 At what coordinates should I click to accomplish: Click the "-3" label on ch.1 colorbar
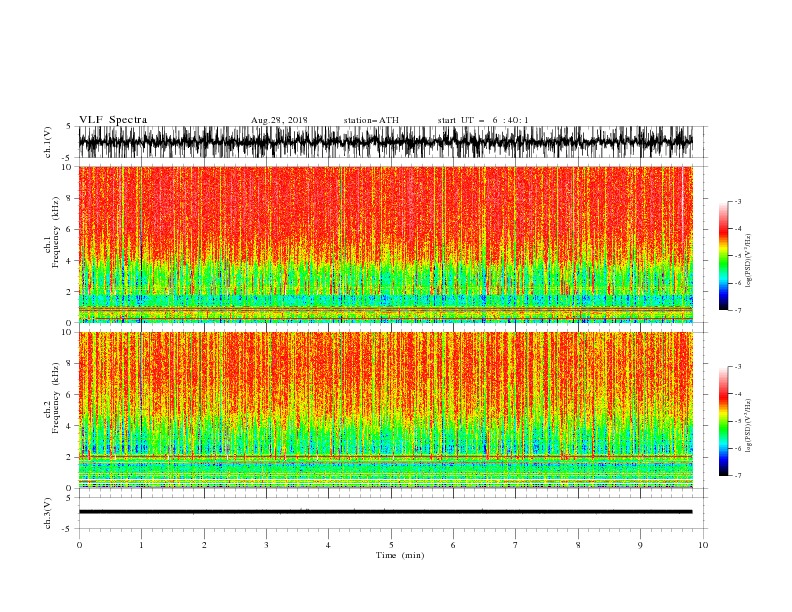click(x=738, y=201)
